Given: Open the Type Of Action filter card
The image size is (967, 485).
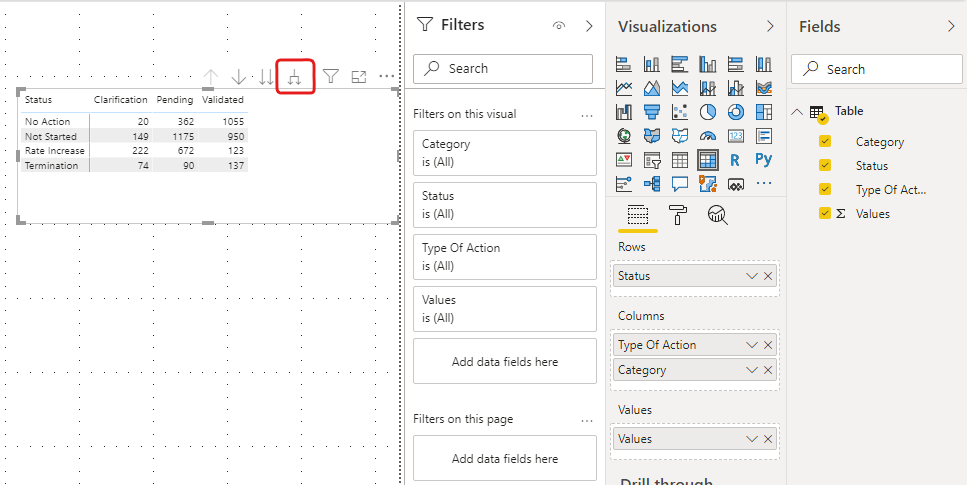Looking at the screenshot, I should (505, 257).
